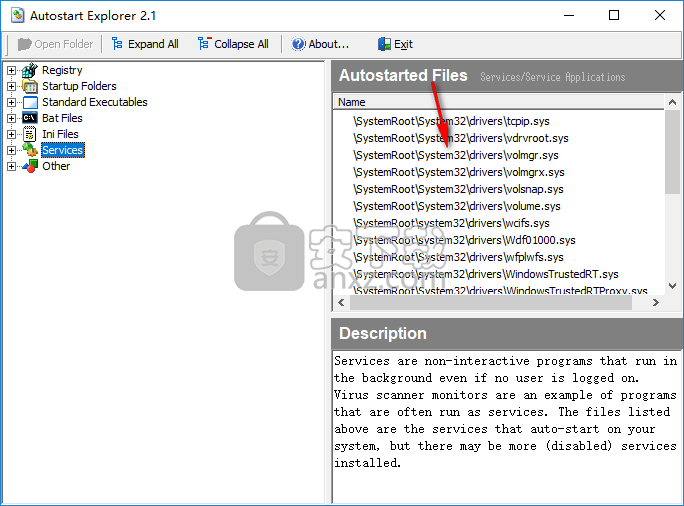Expand the Registry node
684x506 pixels.
pyautogui.click(x=12, y=70)
